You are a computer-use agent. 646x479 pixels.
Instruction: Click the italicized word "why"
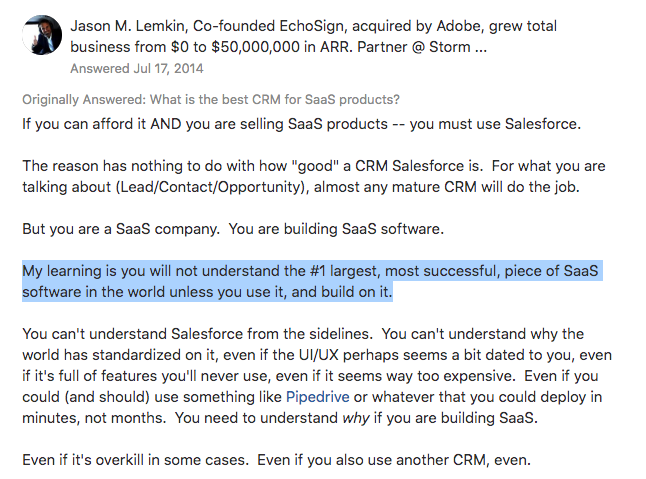[356, 418]
